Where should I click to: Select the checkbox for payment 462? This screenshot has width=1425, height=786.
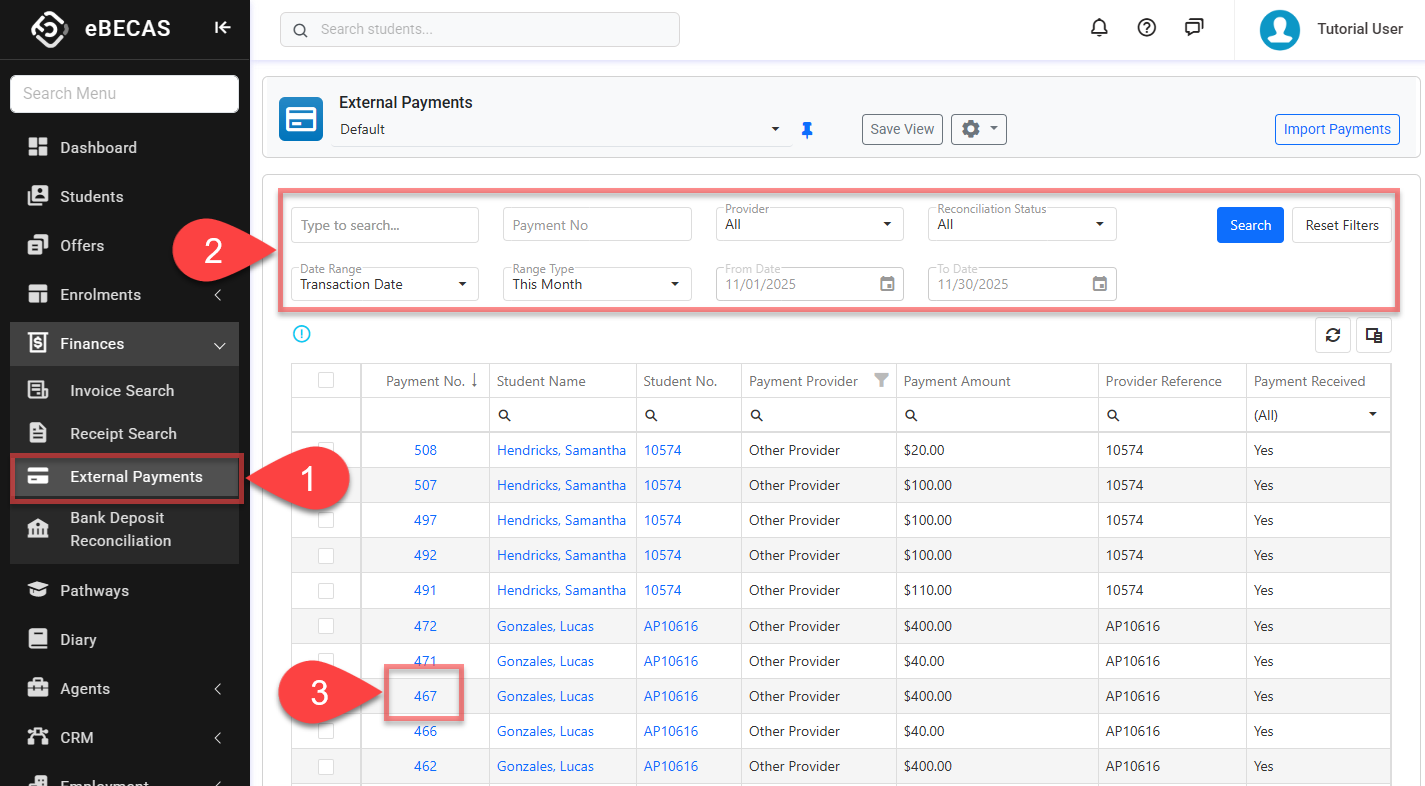[x=326, y=766]
